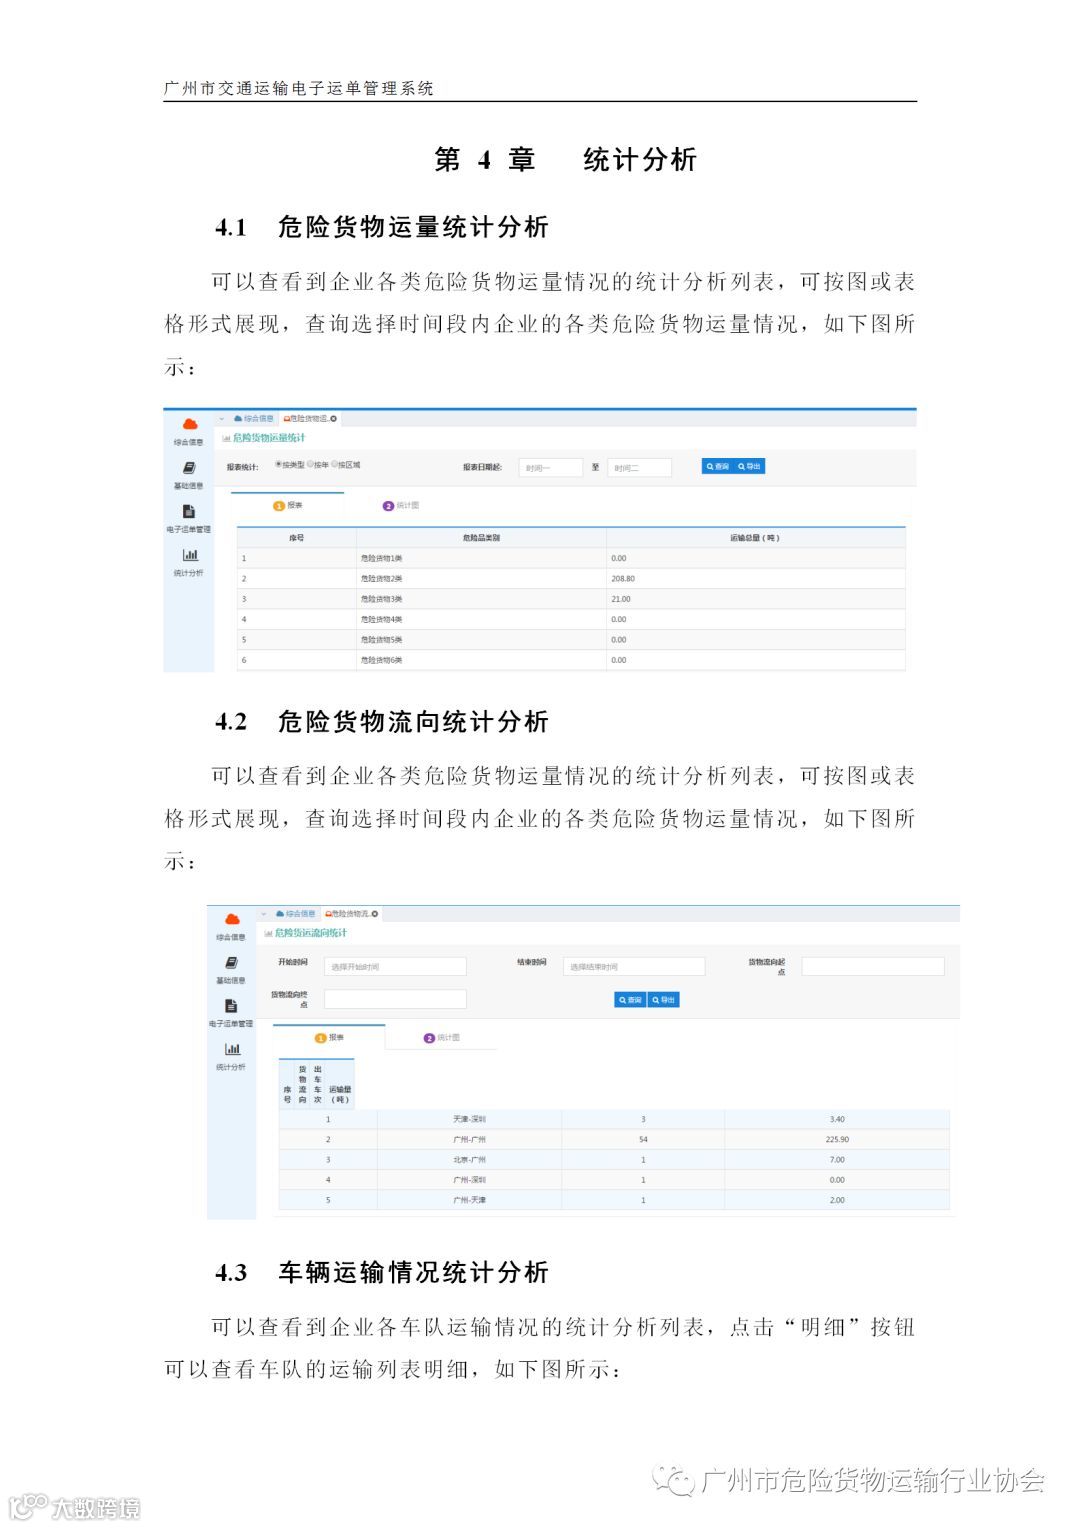
Task: Select the 按类型 radio button
Action: [278, 465]
